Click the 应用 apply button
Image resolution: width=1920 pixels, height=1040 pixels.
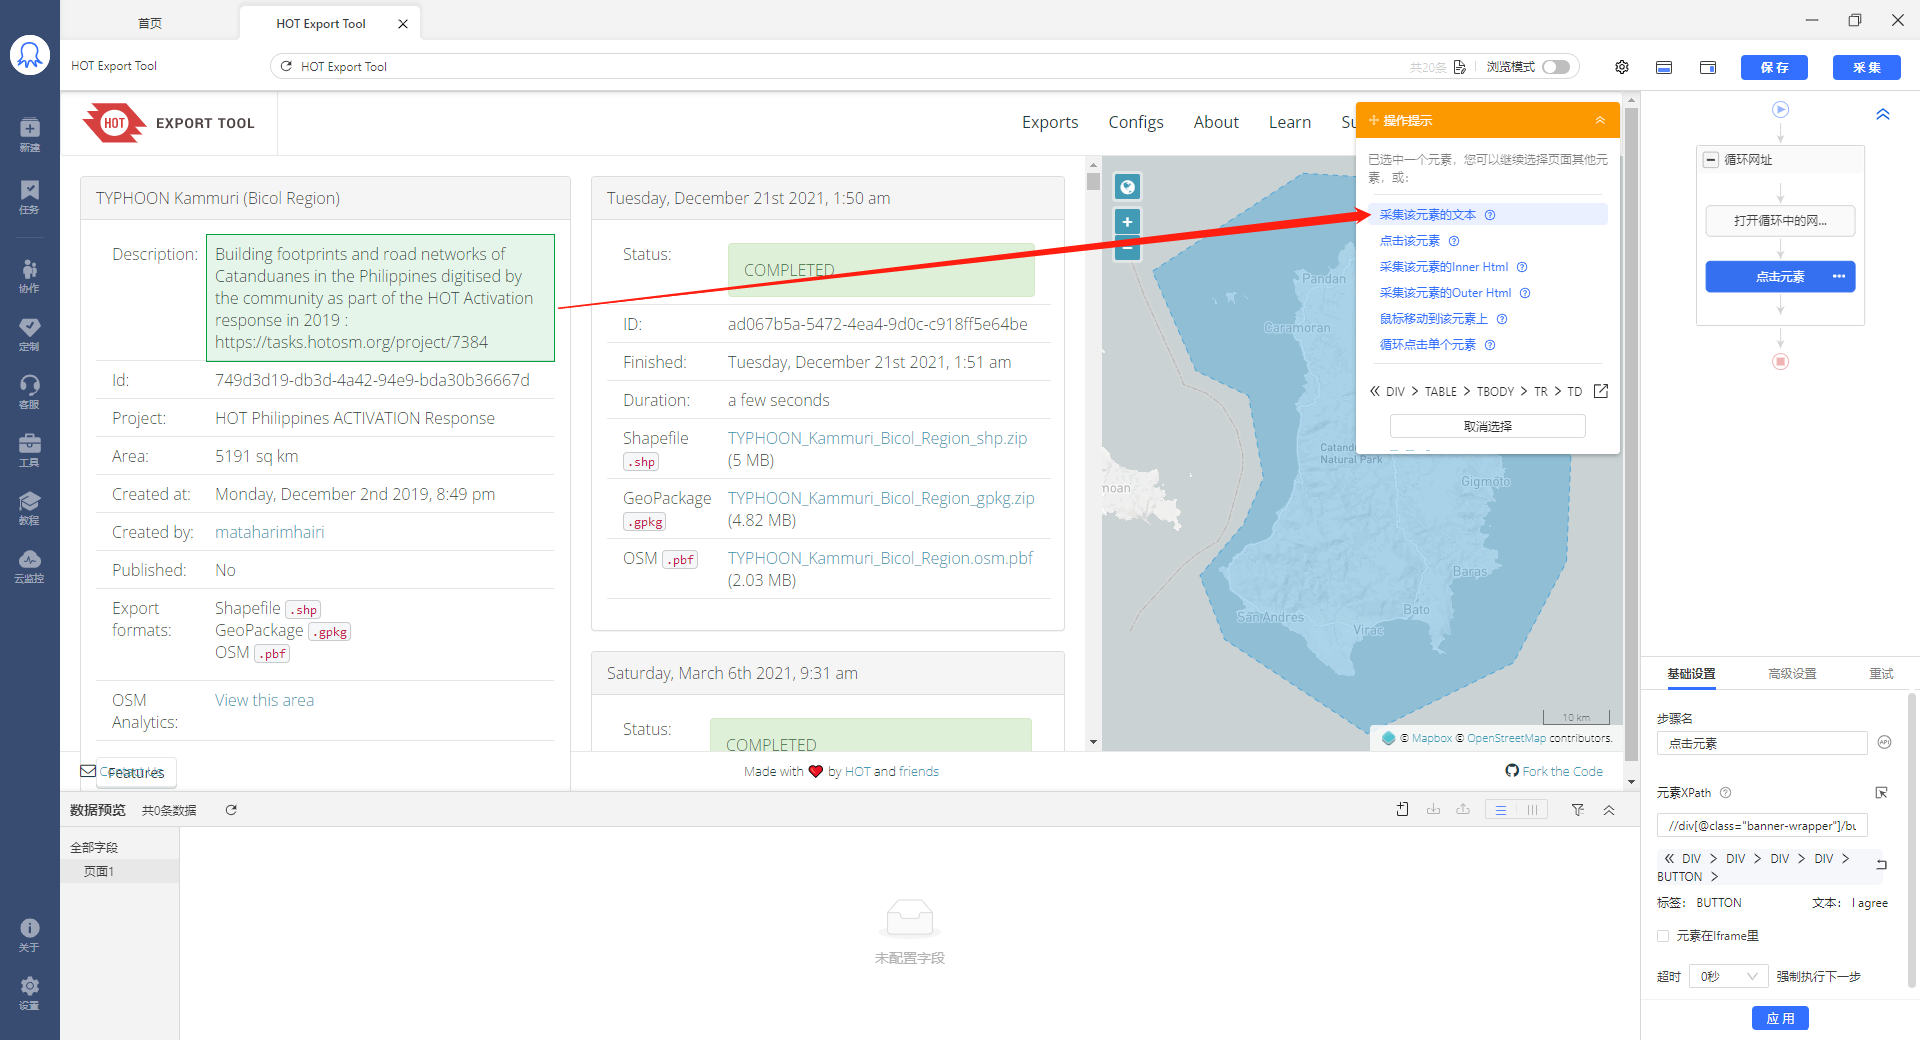[1780, 1018]
